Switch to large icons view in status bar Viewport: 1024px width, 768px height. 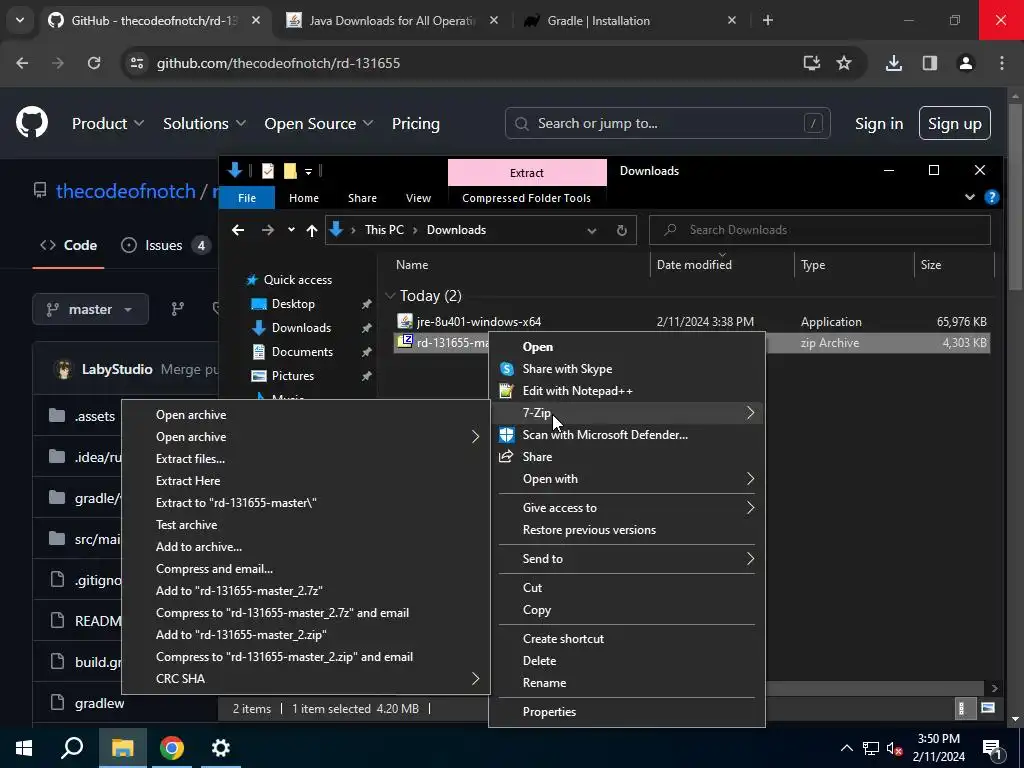tap(988, 708)
